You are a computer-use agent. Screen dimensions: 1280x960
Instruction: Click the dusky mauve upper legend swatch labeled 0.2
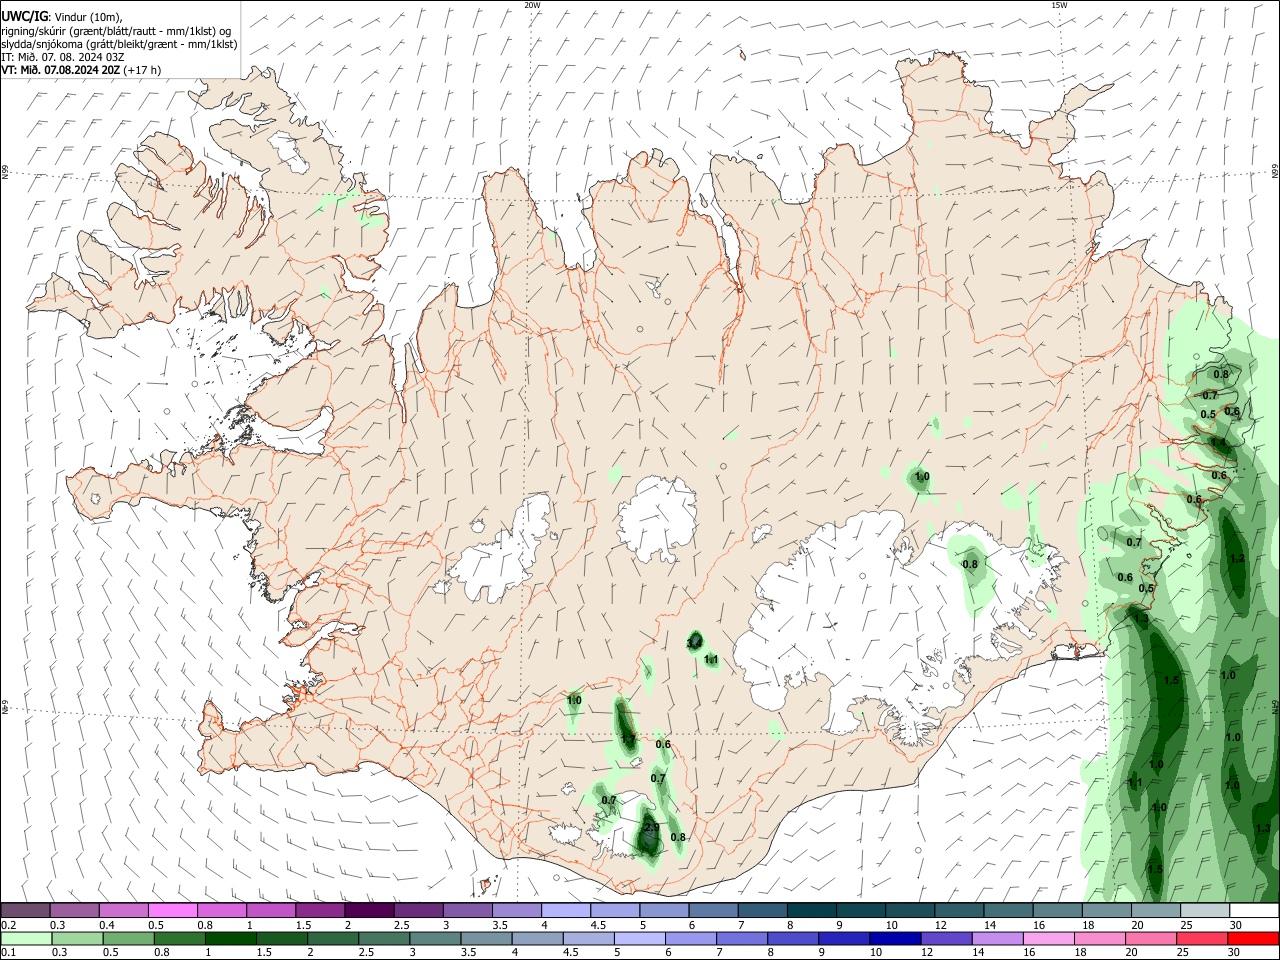[x=25, y=911]
